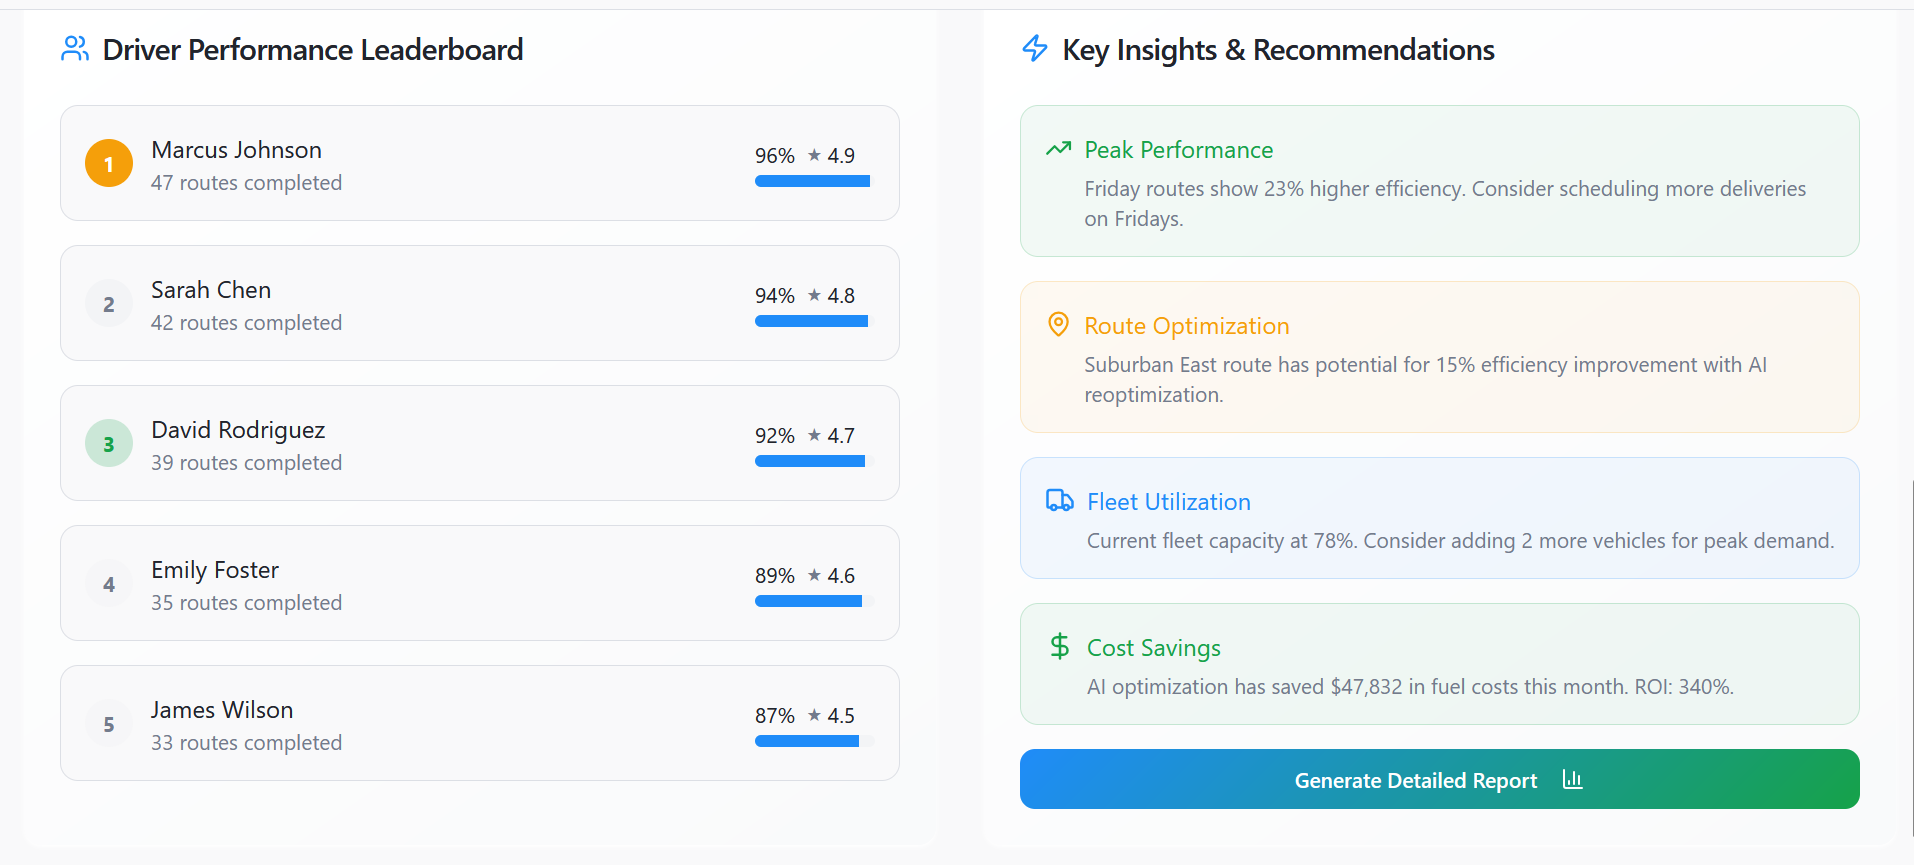Click the trending-up Peak Performance icon
This screenshot has width=1914, height=865.
click(x=1058, y=149)
